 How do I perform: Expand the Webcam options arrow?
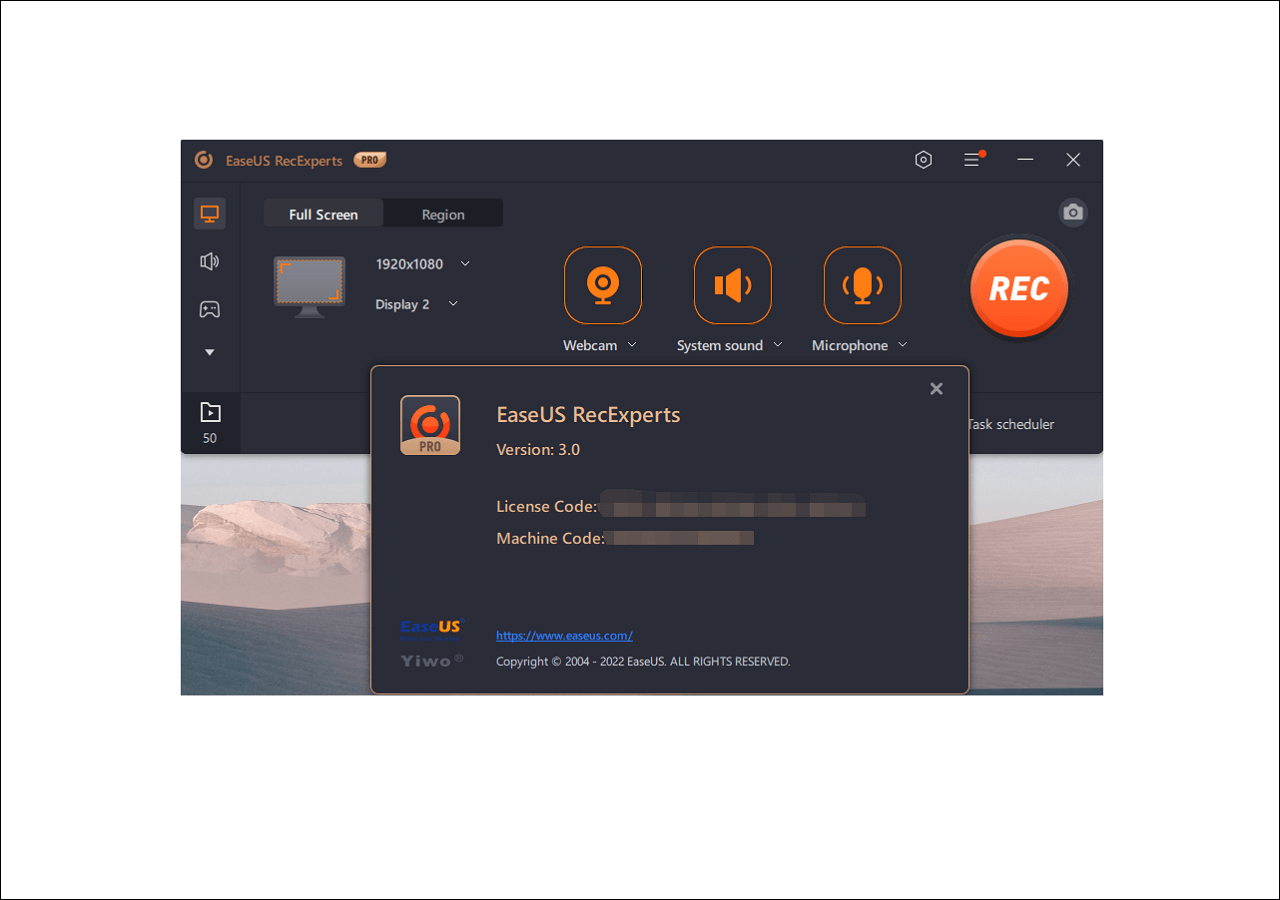pos(632,345)
